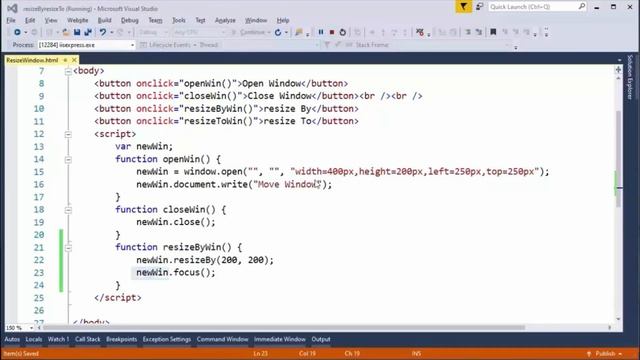Click the Publish button in status bar
This screenshot has height=360, width=640.
tap(605, 353)
